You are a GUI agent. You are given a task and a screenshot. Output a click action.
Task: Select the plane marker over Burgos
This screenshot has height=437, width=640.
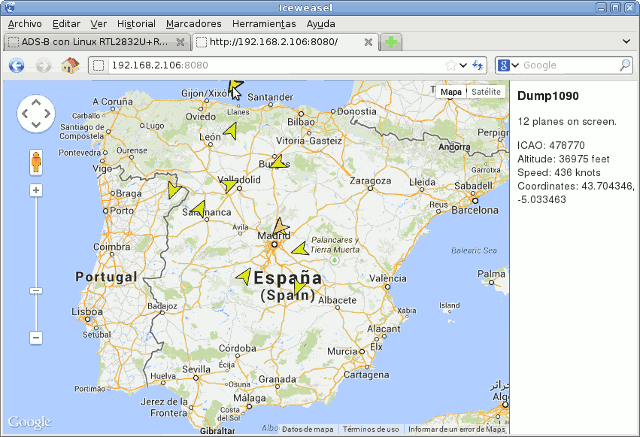(279, 162)
